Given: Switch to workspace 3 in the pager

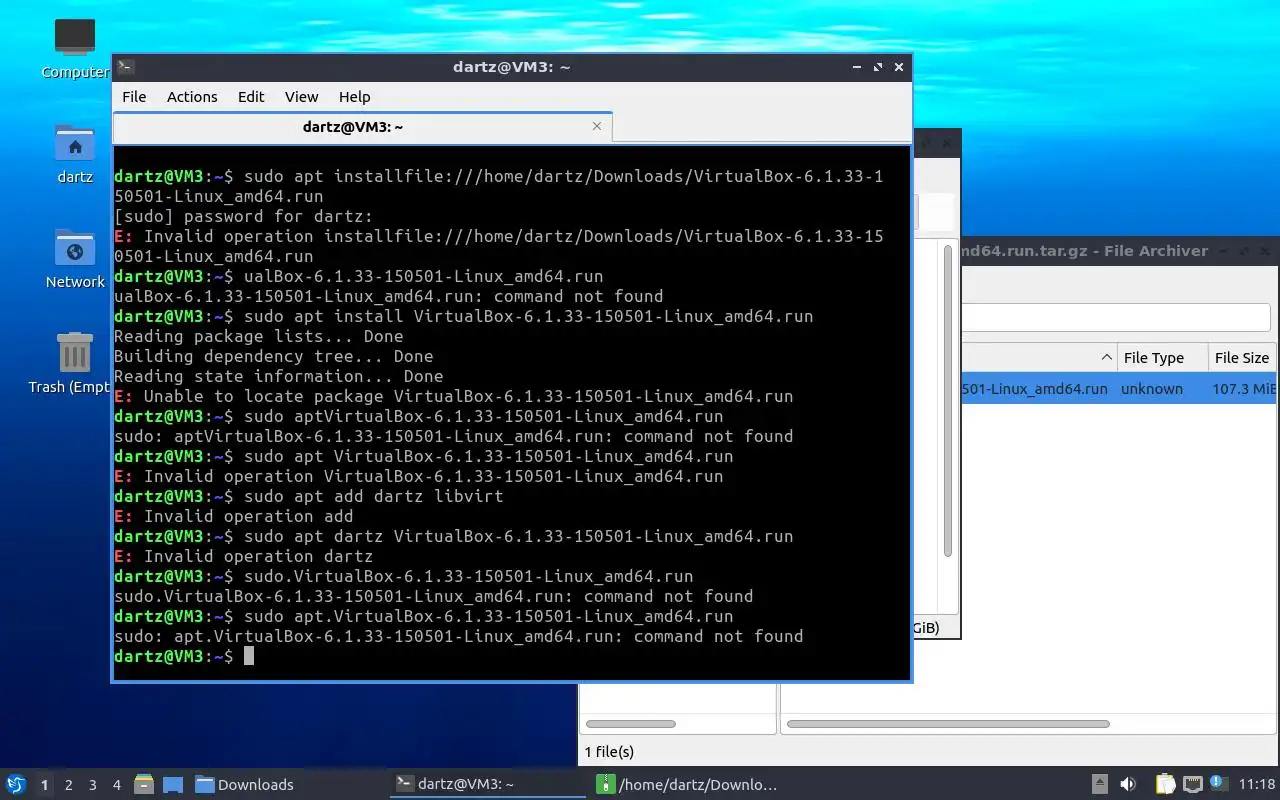Looking at the screenshot, I should pos(93,785).
